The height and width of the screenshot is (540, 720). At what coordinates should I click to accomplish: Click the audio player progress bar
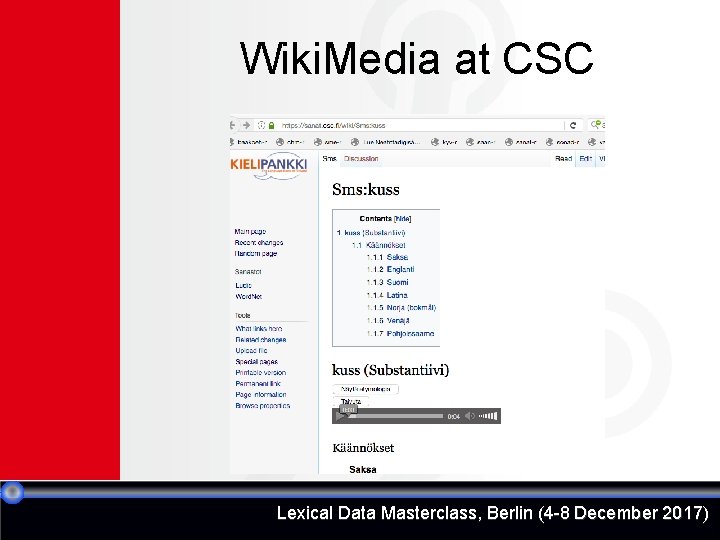(x=396, y=416)
